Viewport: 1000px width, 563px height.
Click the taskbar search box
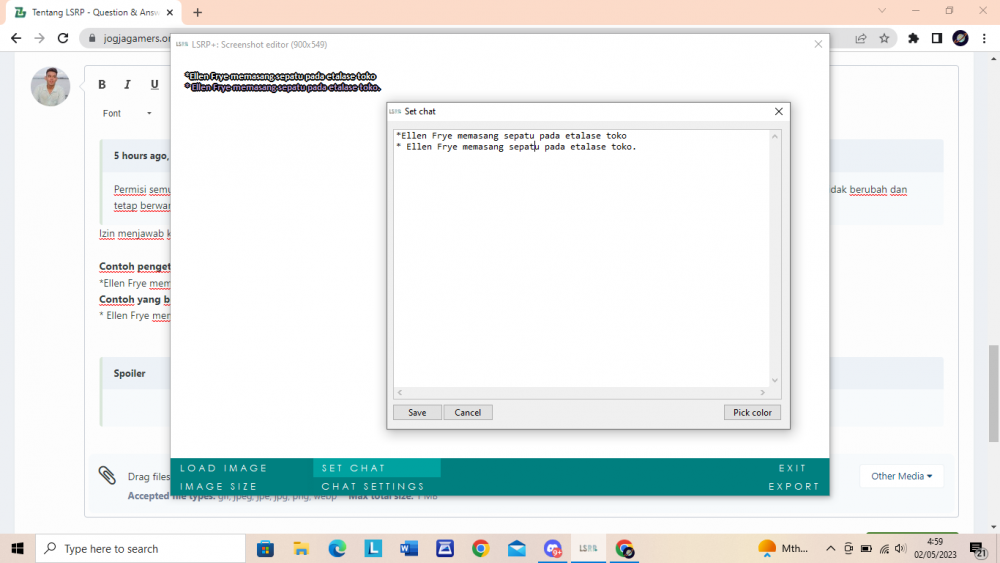(x=140, y=548)
